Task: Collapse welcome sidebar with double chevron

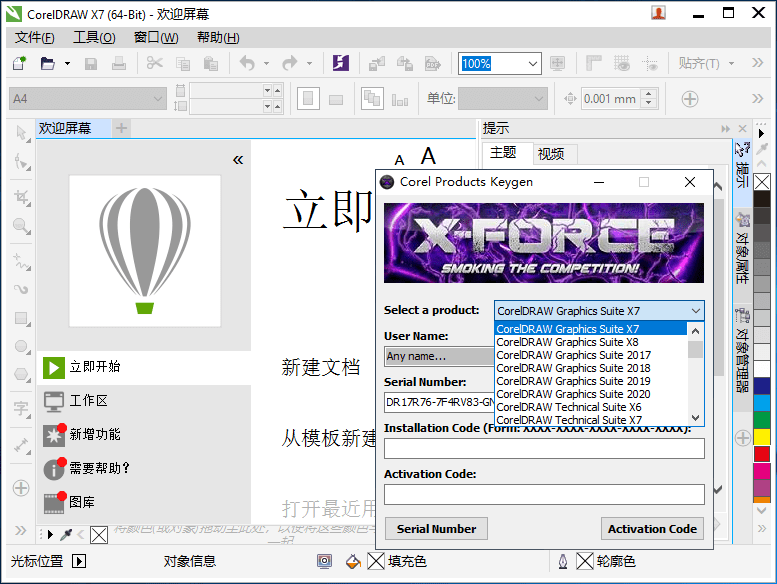Action: (238, 160)
